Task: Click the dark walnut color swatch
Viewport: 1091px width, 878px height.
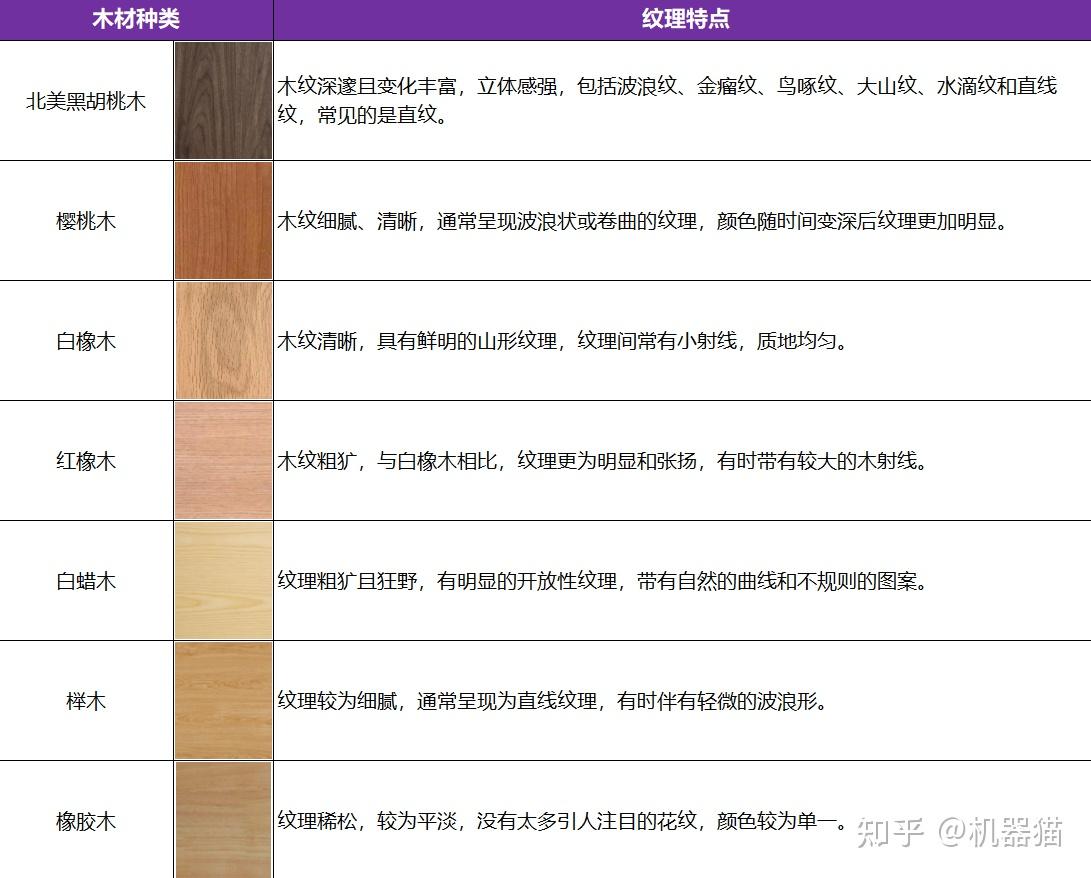Action: (x=223, y=100)
